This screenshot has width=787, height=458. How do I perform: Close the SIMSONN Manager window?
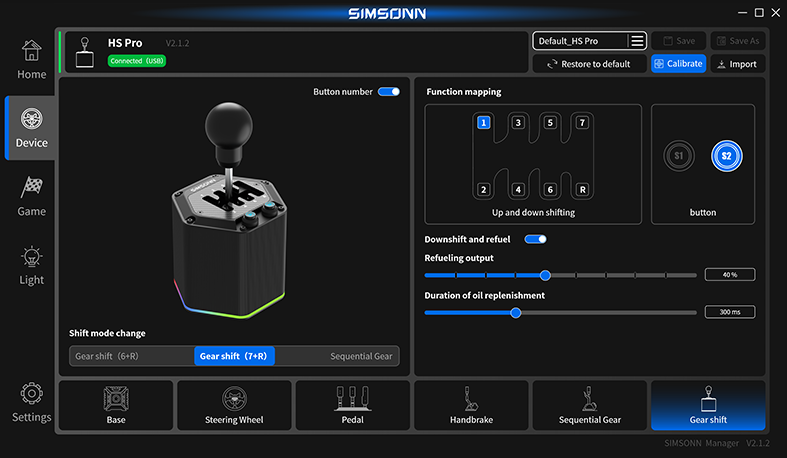(x=775, y=13)
